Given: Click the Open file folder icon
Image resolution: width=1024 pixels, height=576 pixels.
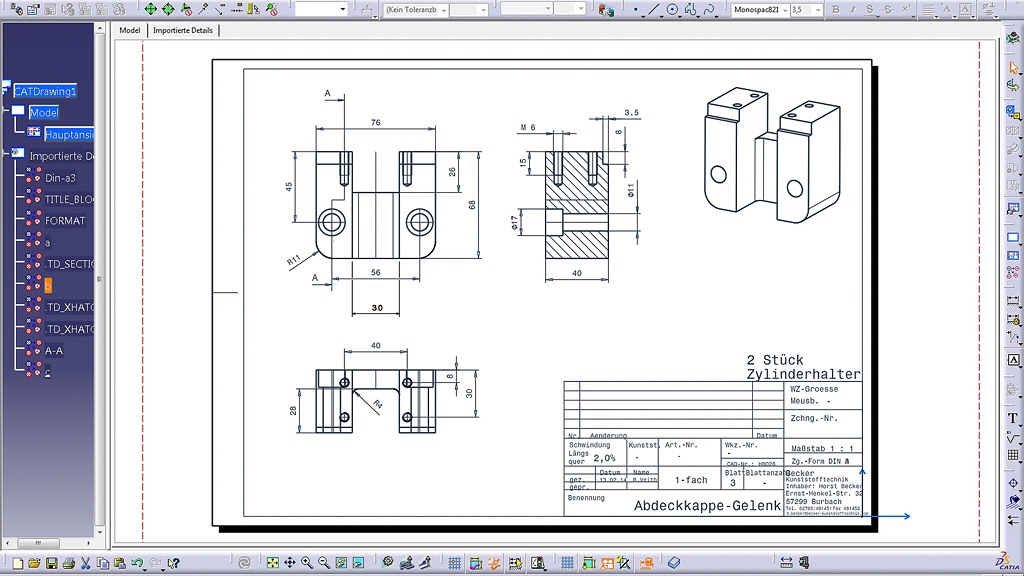Looking at the screenshot, I should [x=33, y=563].
